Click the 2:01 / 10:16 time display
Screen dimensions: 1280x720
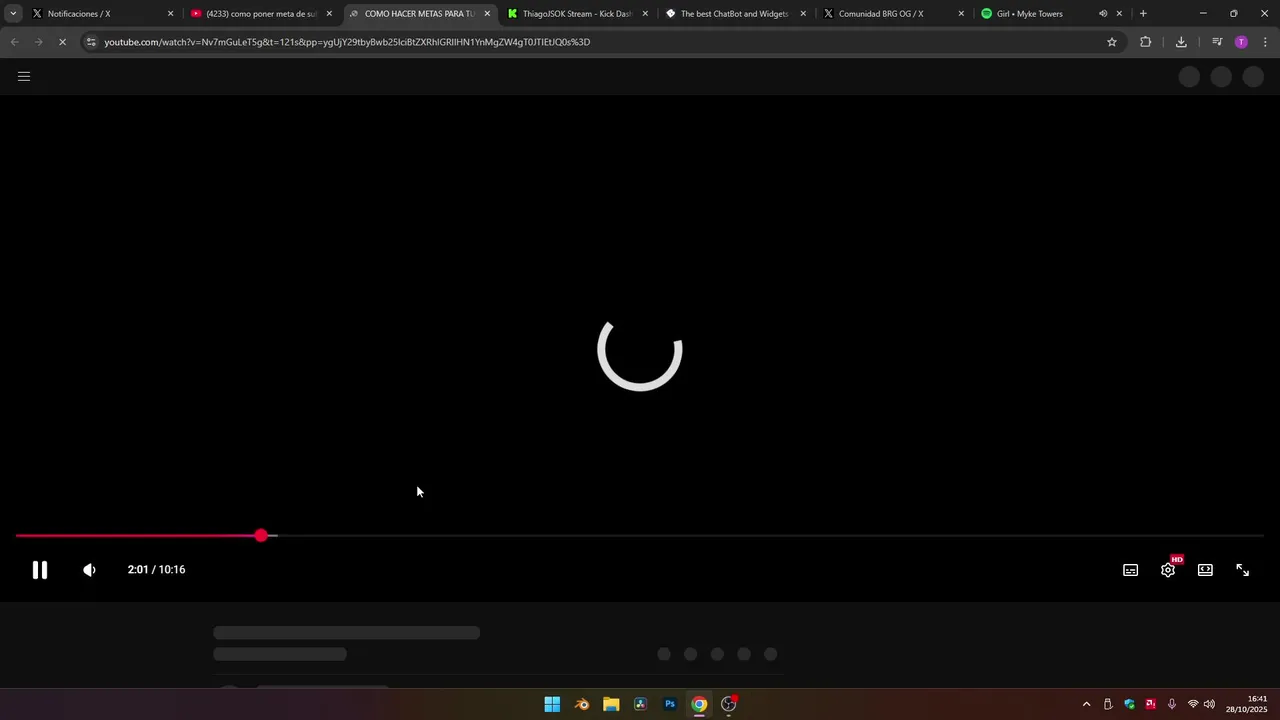[x=156, y=570]
